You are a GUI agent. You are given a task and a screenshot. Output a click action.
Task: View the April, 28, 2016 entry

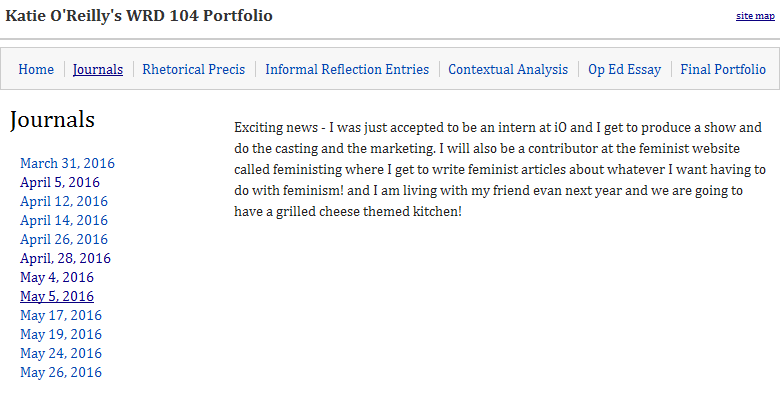click(65, 258)
